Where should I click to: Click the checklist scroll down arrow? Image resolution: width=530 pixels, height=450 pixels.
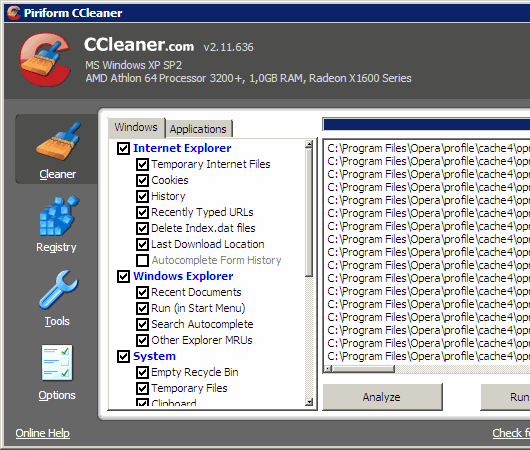pyautogui.click(x=309, y=402)
